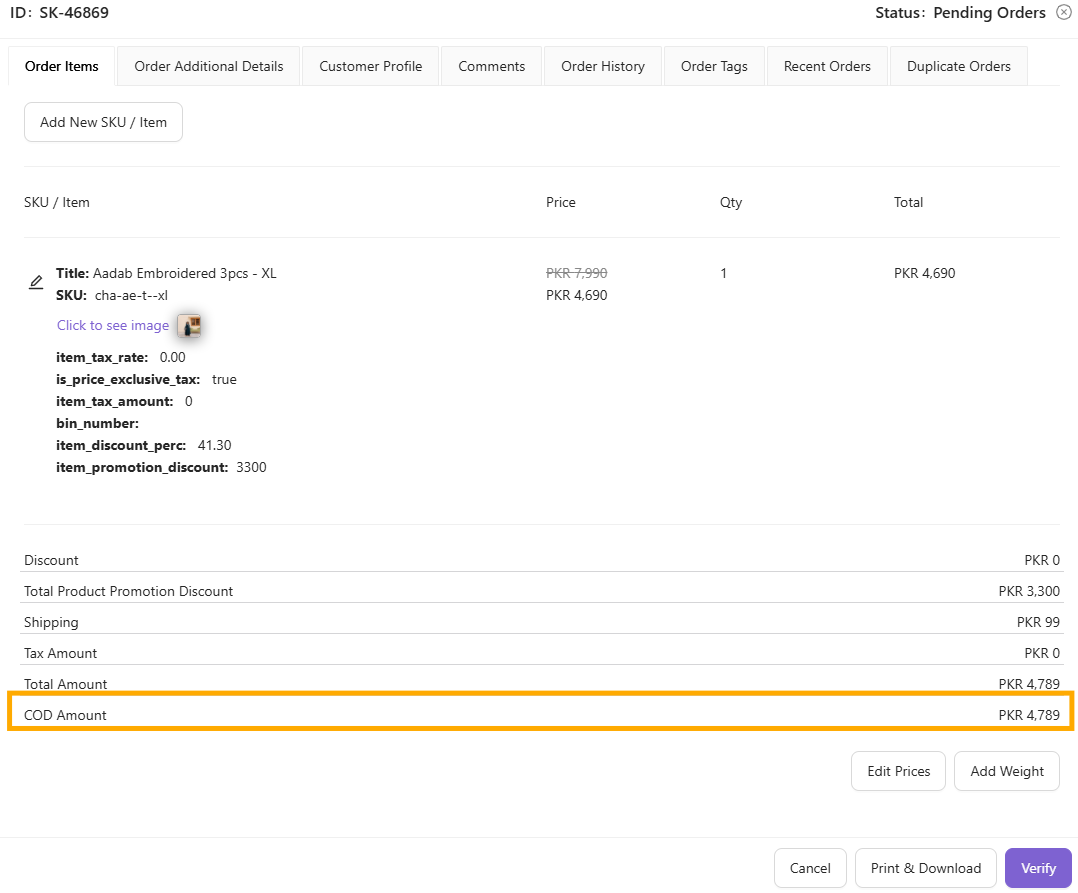View the Order History tab

[x=603, y=67]
